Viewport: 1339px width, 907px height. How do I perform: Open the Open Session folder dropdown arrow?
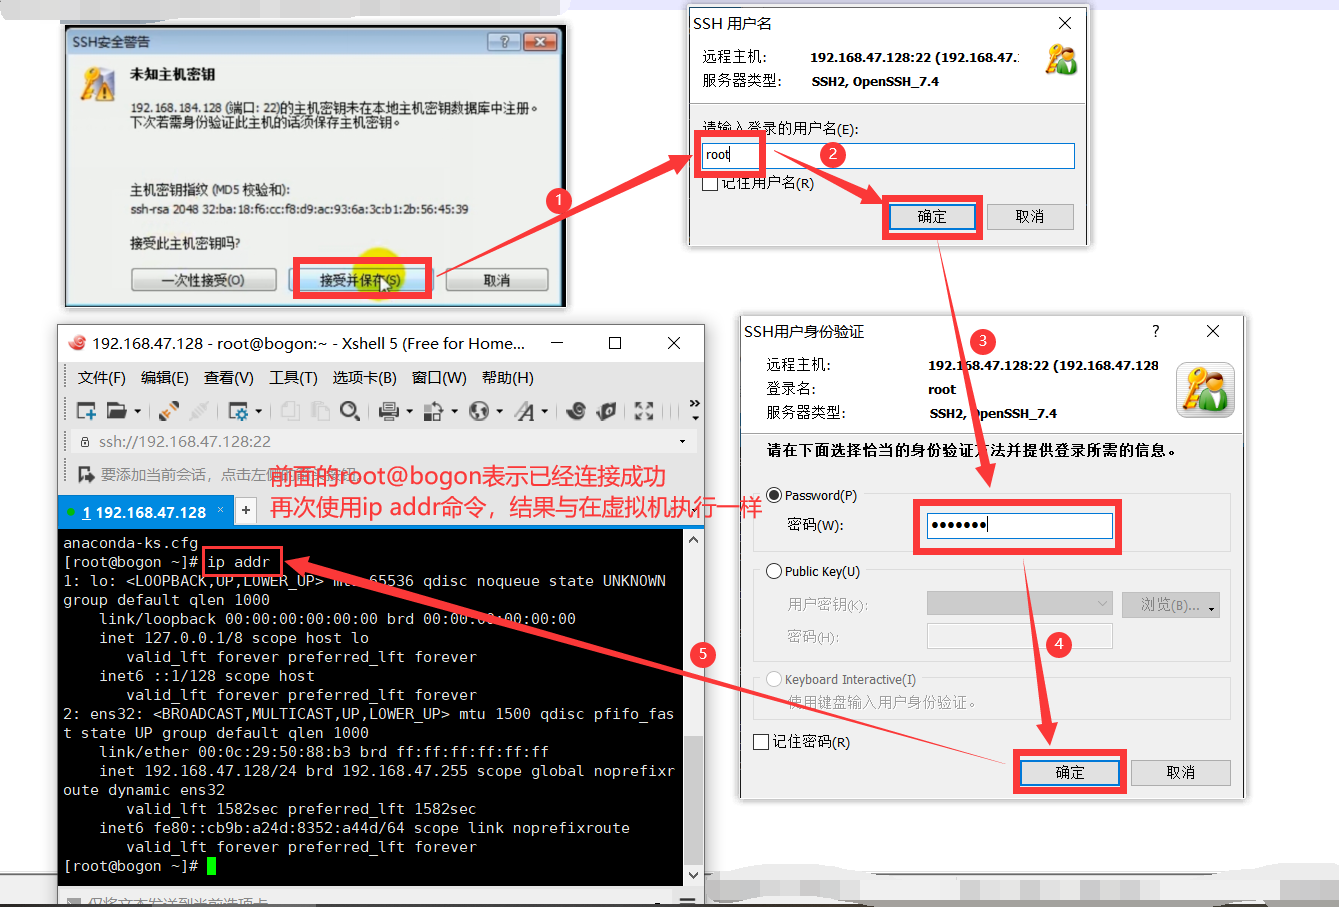coord(137,412)
